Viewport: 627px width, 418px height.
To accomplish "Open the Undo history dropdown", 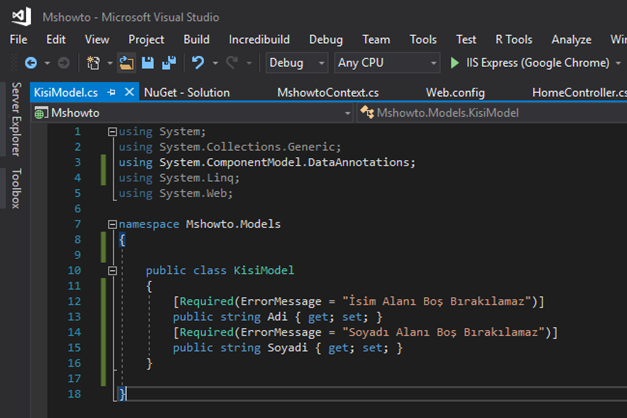I will pyautogui.click(x=215, y=63).
